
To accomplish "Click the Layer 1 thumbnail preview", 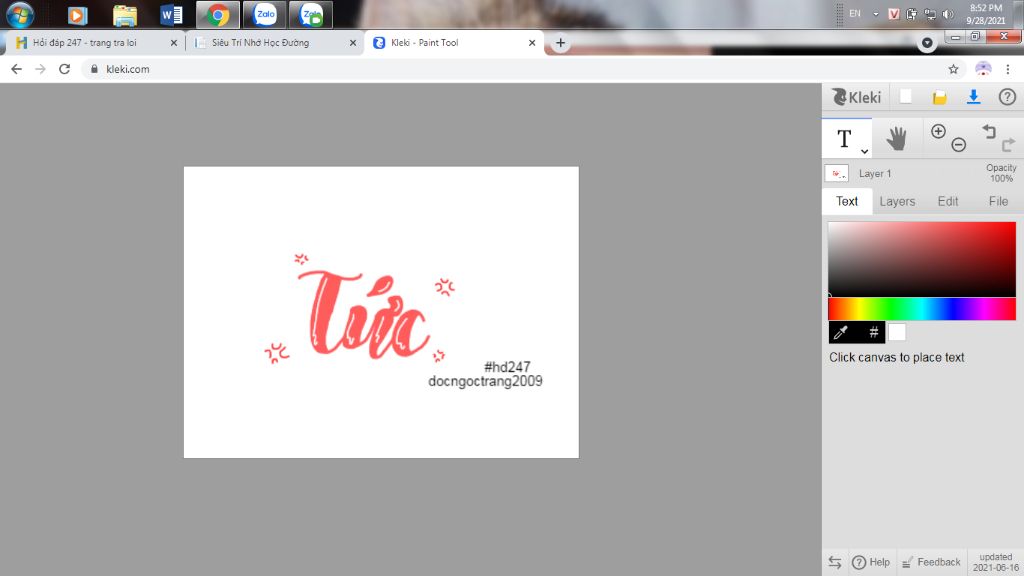I will (x=837, y=173).
